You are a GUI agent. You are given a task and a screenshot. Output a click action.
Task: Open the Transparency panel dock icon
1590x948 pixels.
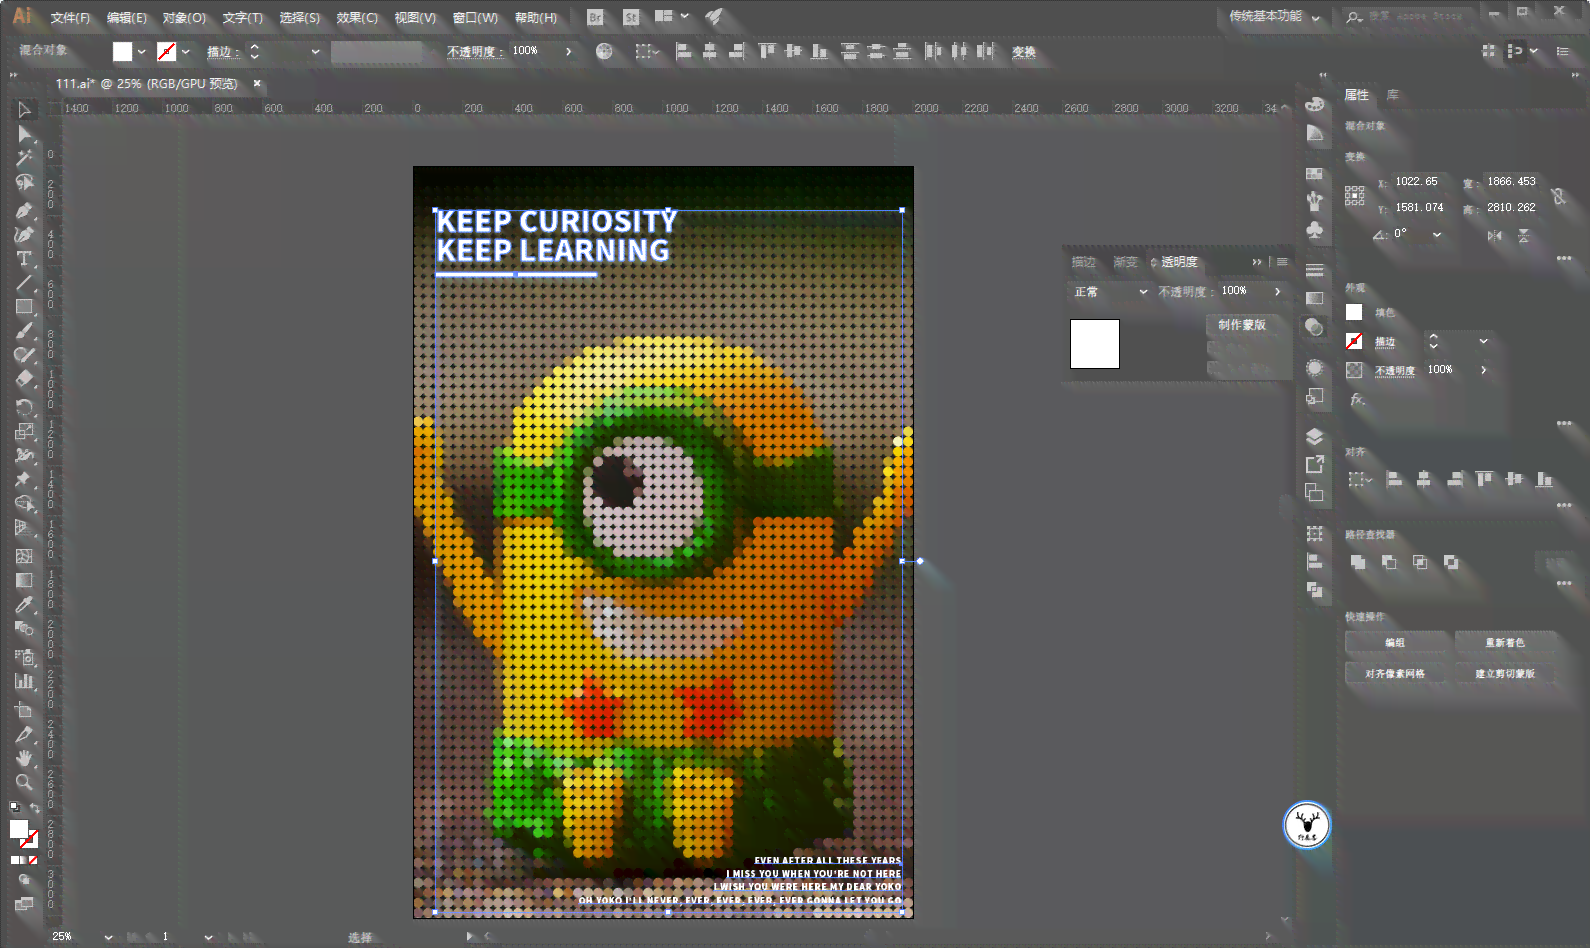(x=1314, y=327)
